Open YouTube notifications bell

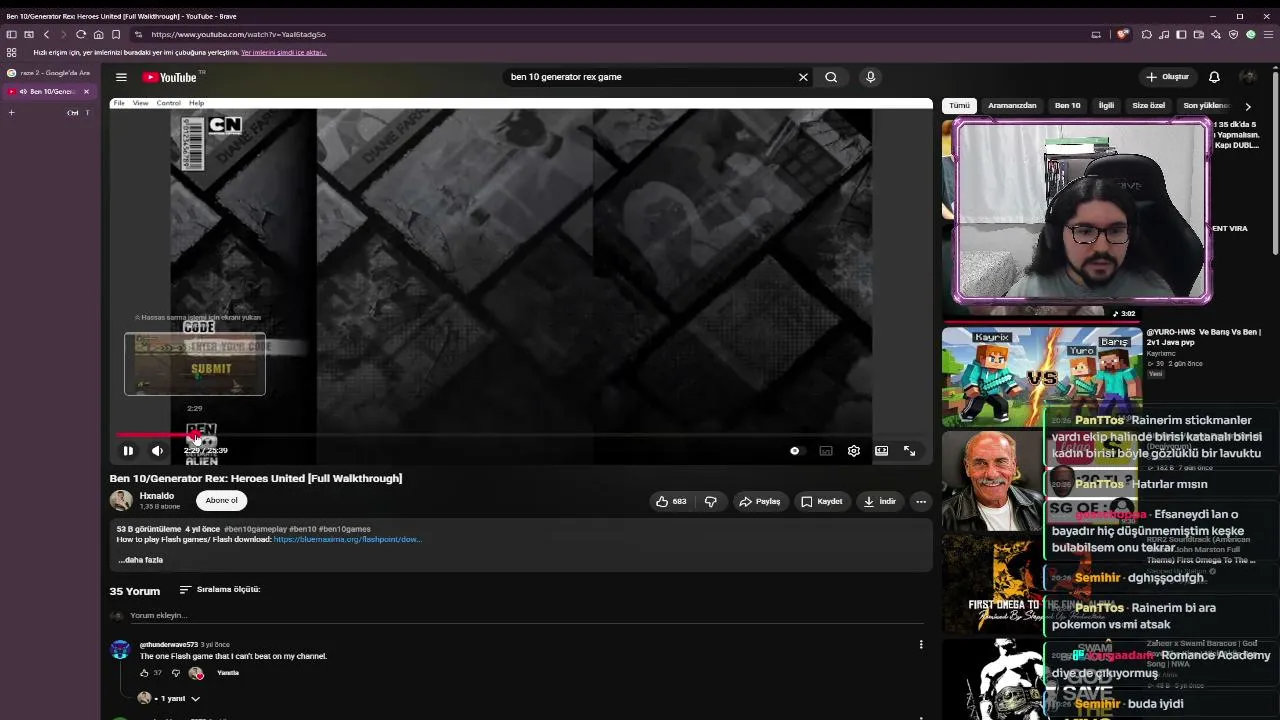1214,77
